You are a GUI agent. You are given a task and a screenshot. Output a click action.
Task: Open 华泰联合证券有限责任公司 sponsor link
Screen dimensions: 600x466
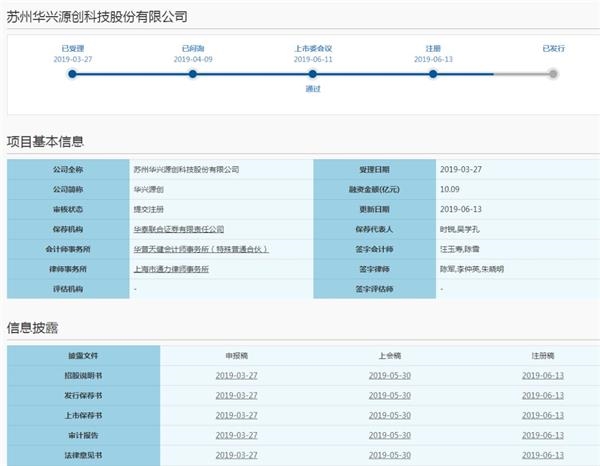pyautogui.click(x=179, y=229)
